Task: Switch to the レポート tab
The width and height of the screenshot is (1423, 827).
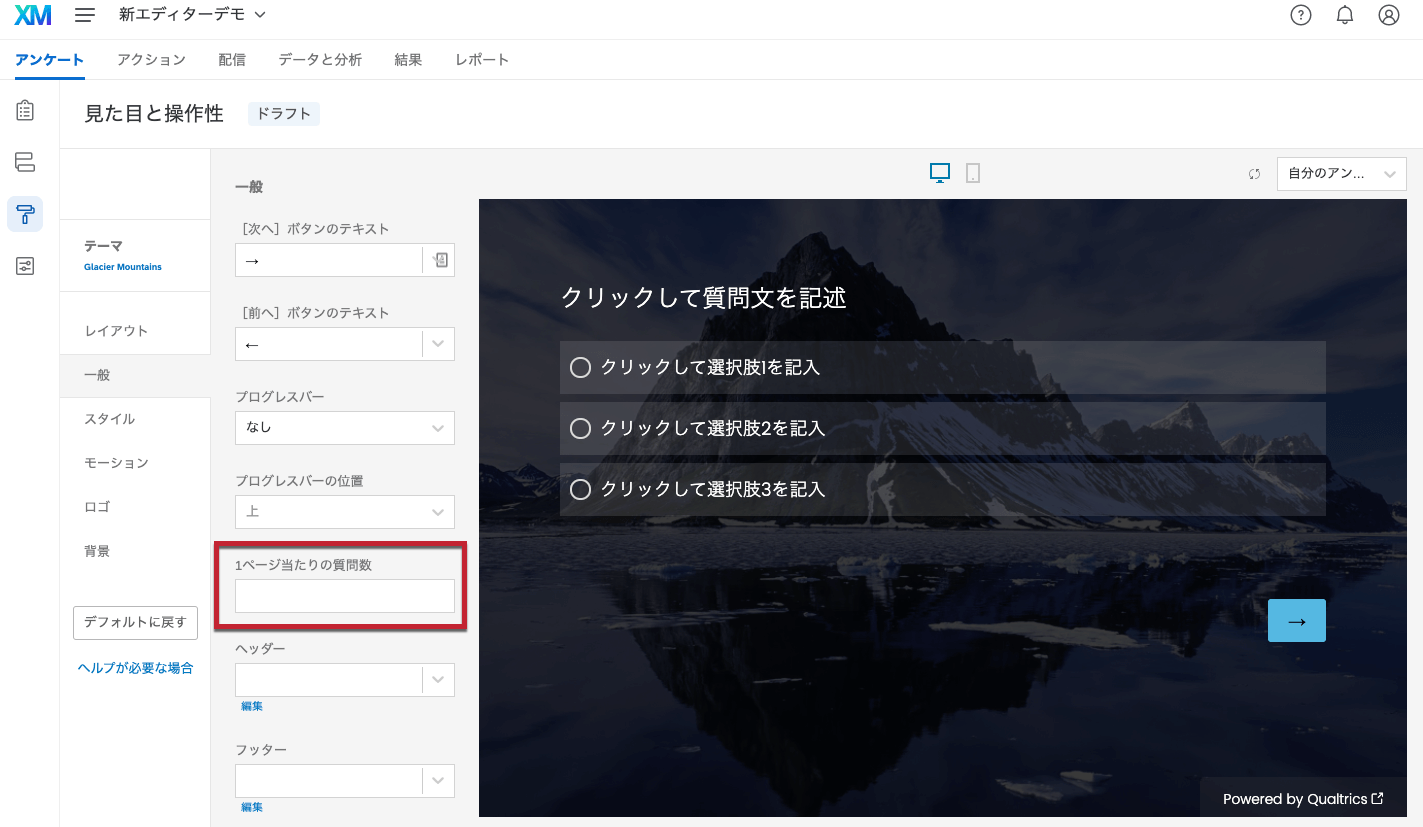Action: (x=482, y=60)
